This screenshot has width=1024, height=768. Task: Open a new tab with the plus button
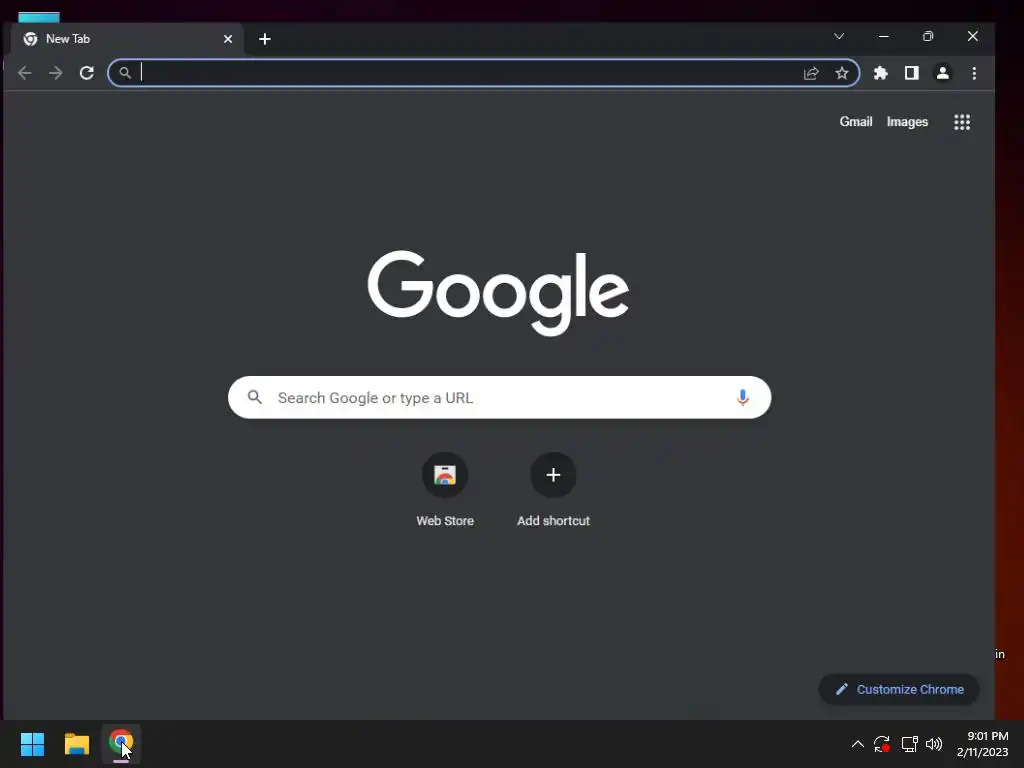click(264, 39)
